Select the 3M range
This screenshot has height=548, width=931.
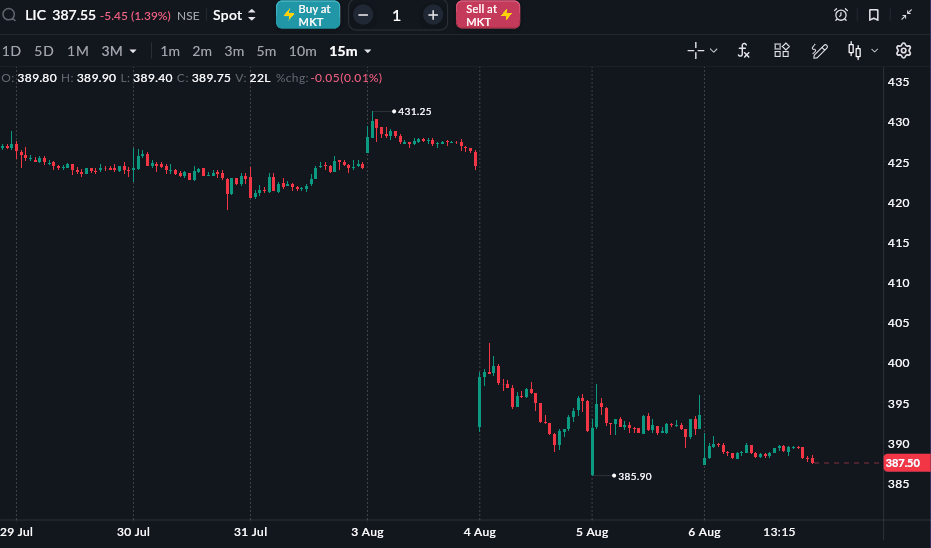pos(112,51)
